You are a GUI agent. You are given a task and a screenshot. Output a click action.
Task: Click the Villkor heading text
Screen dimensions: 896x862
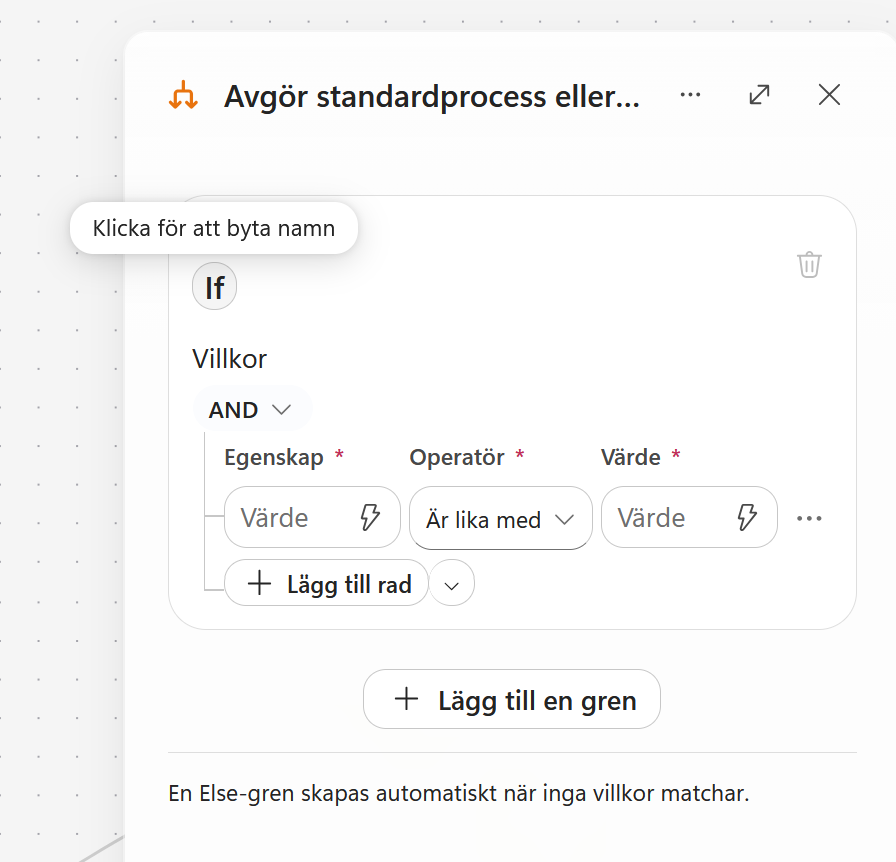(x=229, y=359)
